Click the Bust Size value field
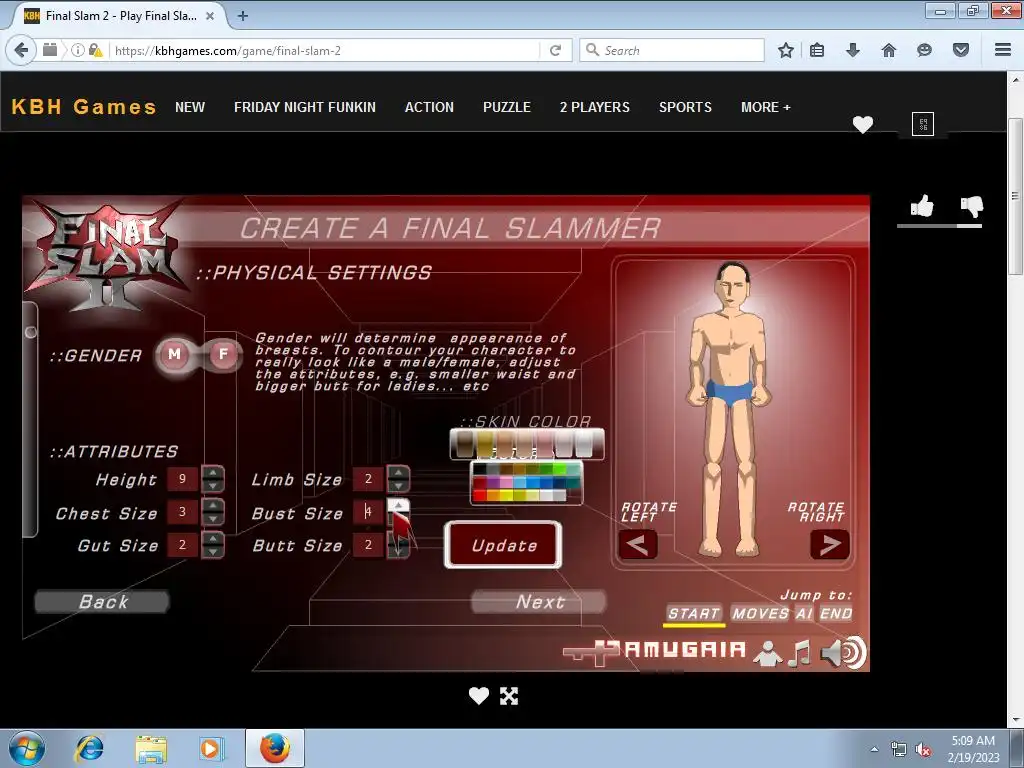This screenshot has height=768, width=1024. [x=368, y=512]
